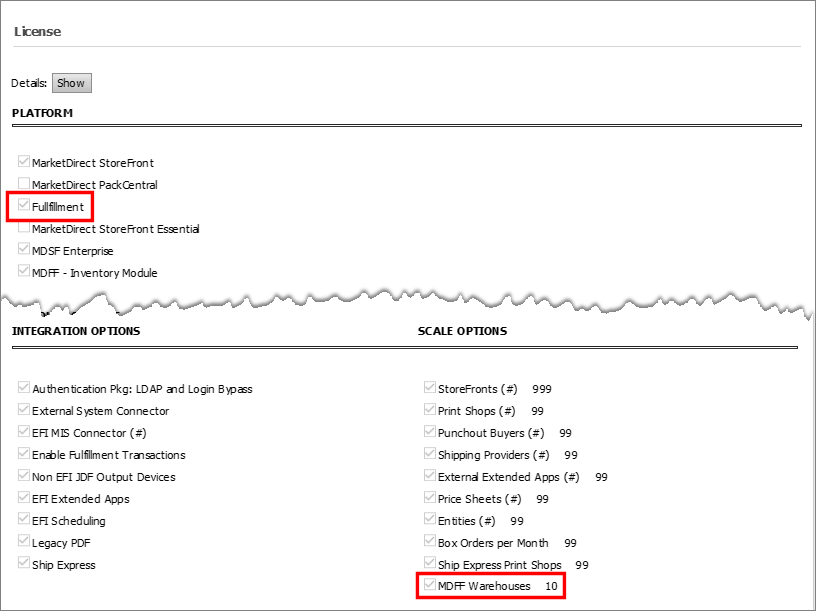The height and width of the screenshot is (611, 816).
Task: Click the SCALE OPTIONS heading
Action: pos(462,332)
